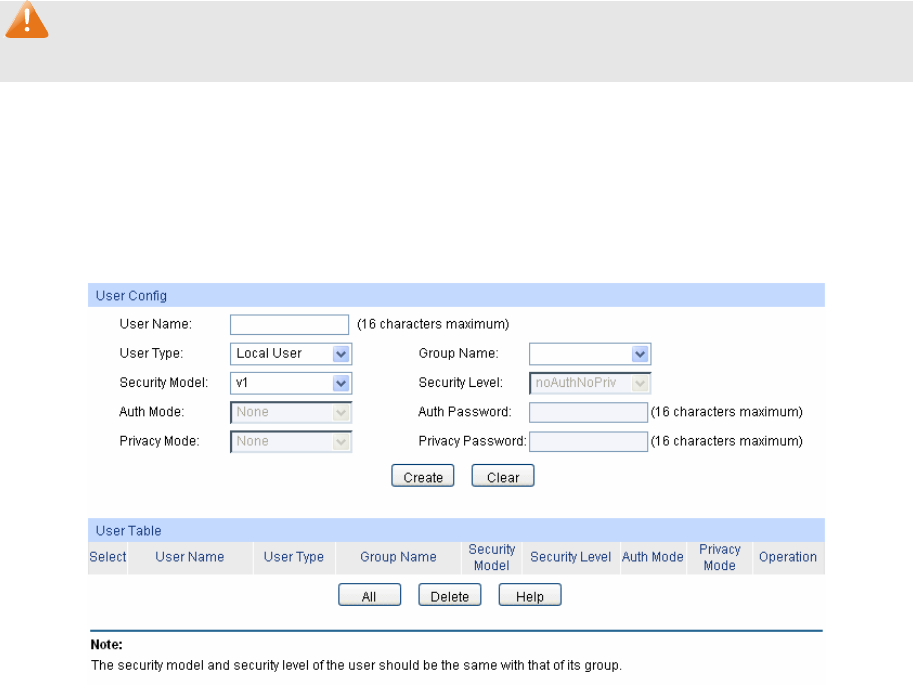Click the Security Model column header
913x685 pixels.
(x=492, y=557)
